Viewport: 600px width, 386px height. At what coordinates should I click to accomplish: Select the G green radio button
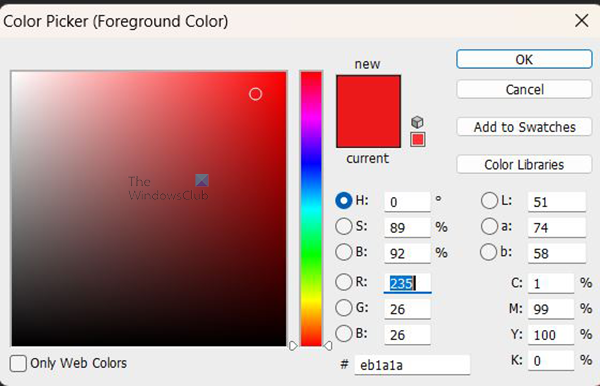click(343, 308)
